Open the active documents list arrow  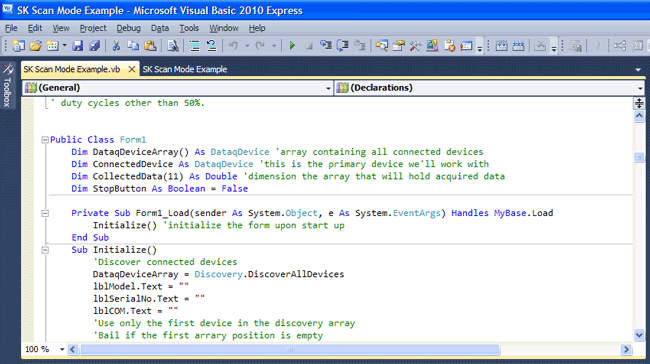[x=638, y=70]
